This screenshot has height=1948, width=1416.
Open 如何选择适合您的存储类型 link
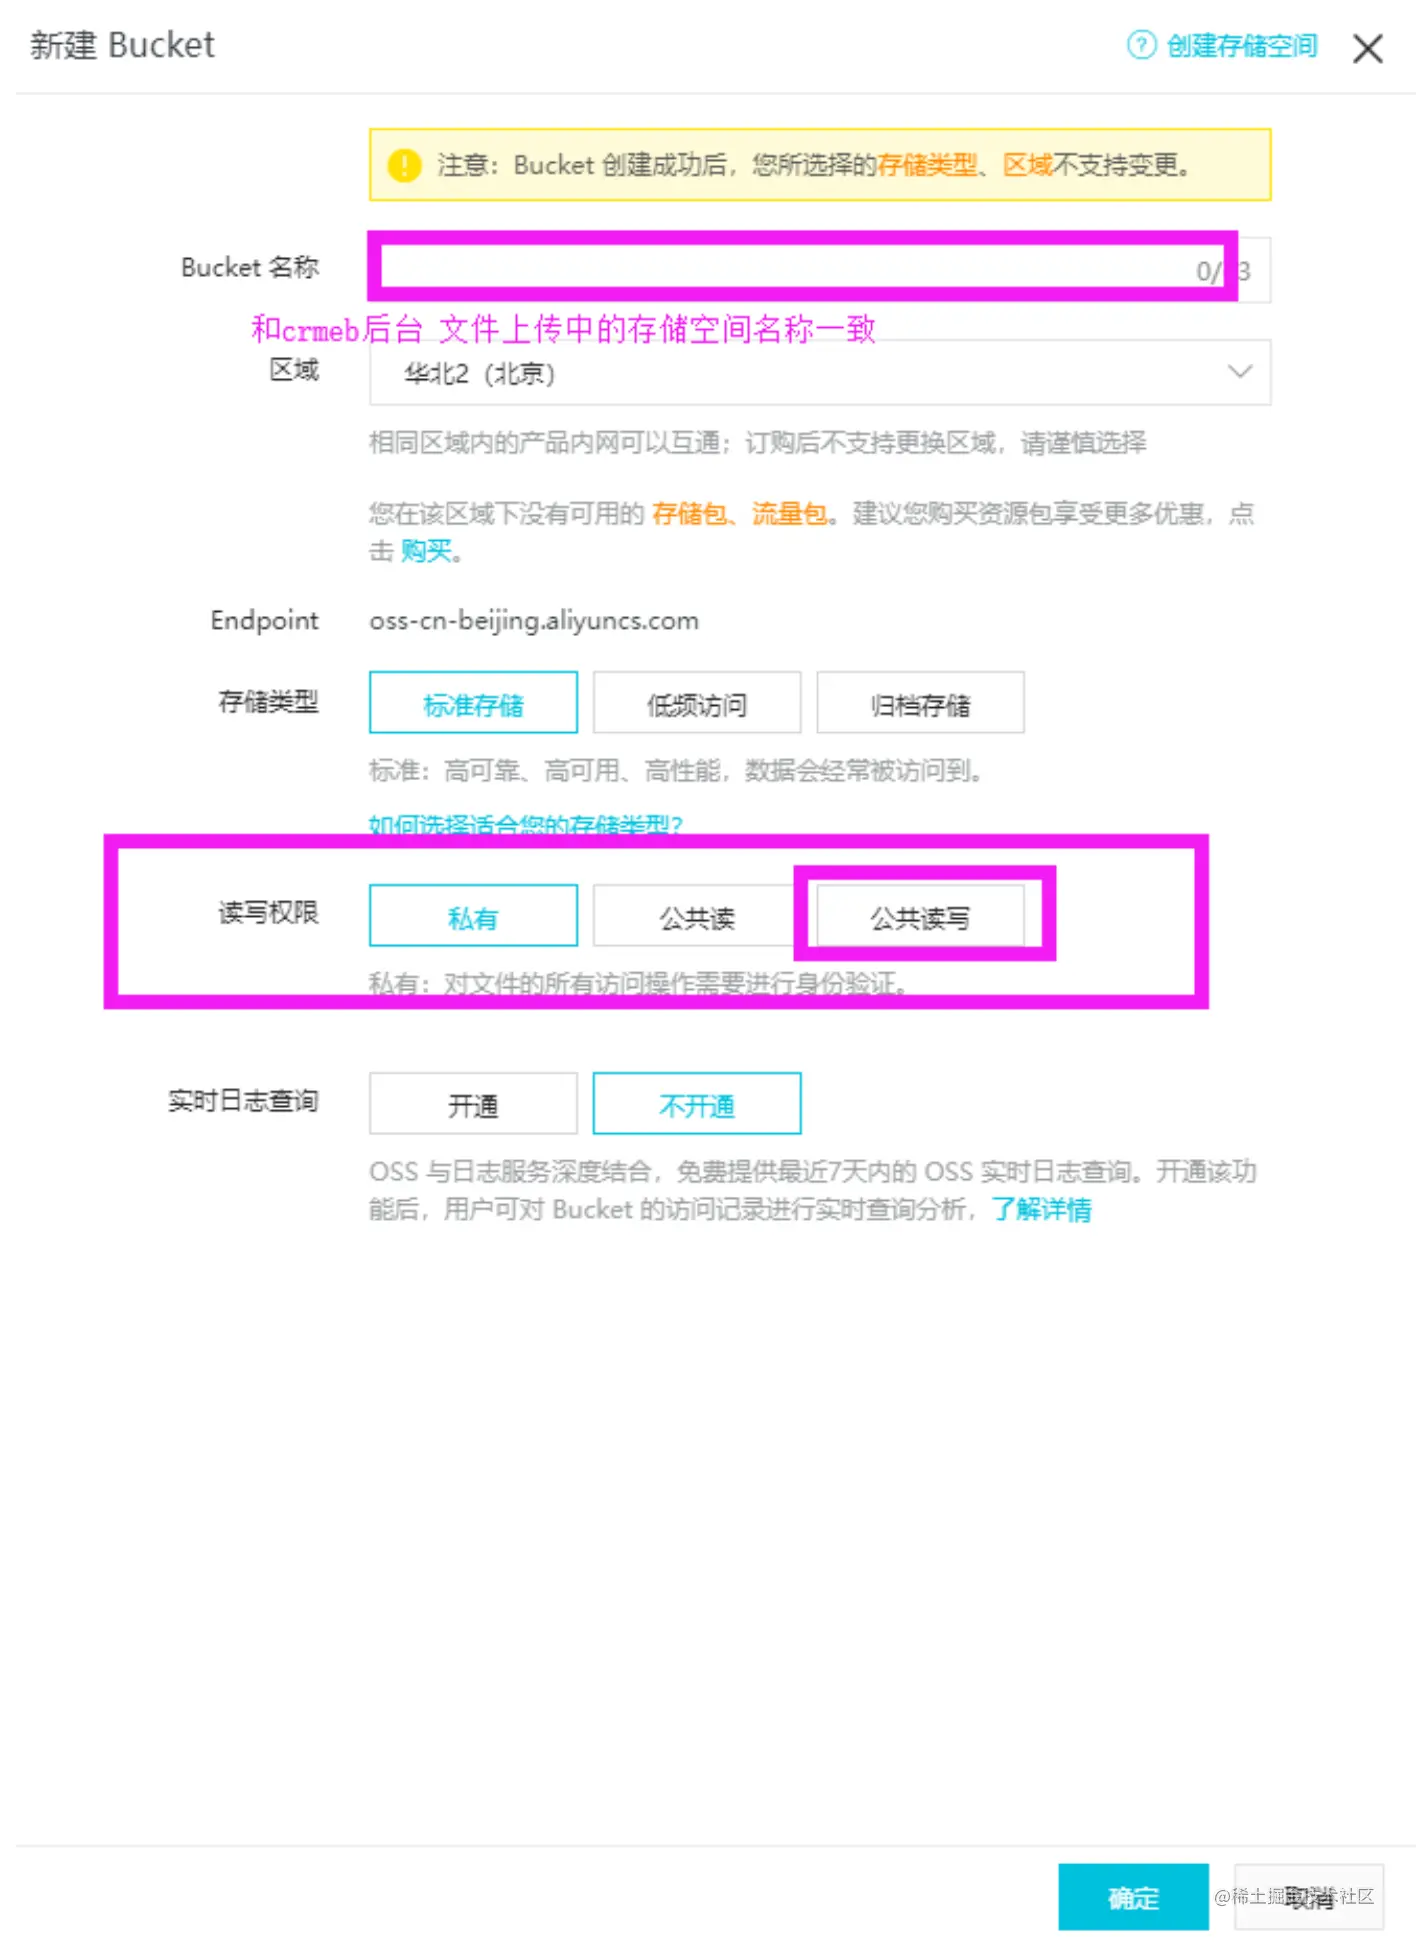[526, 825]
